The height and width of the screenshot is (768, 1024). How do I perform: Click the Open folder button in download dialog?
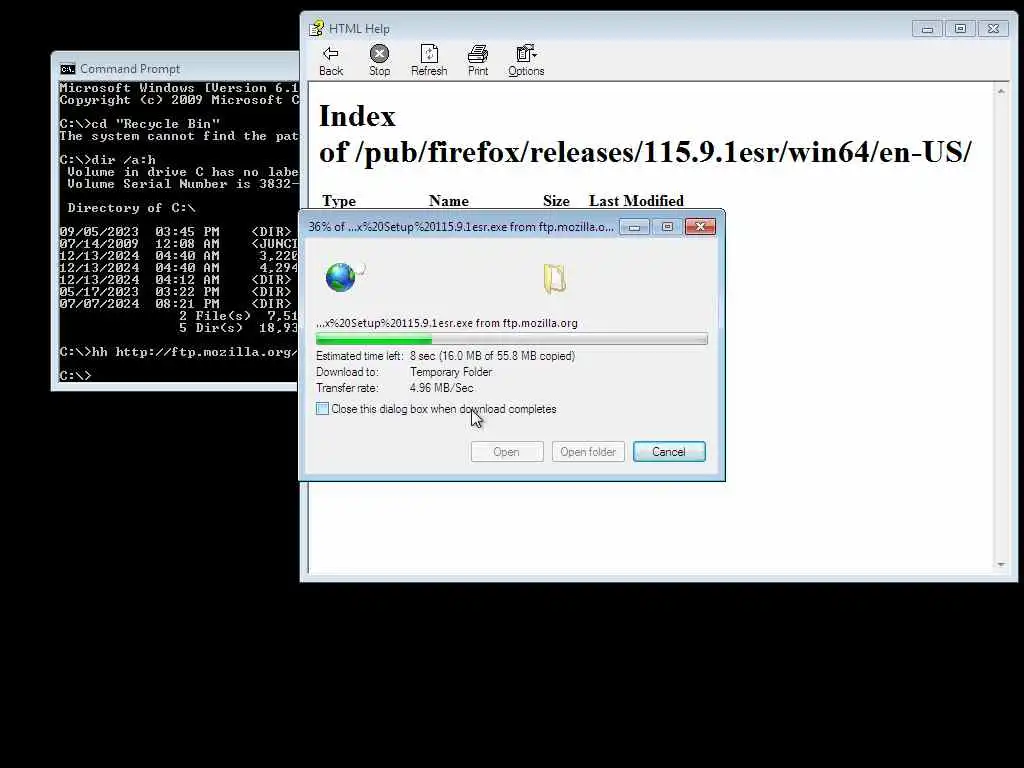pos(588,452)
